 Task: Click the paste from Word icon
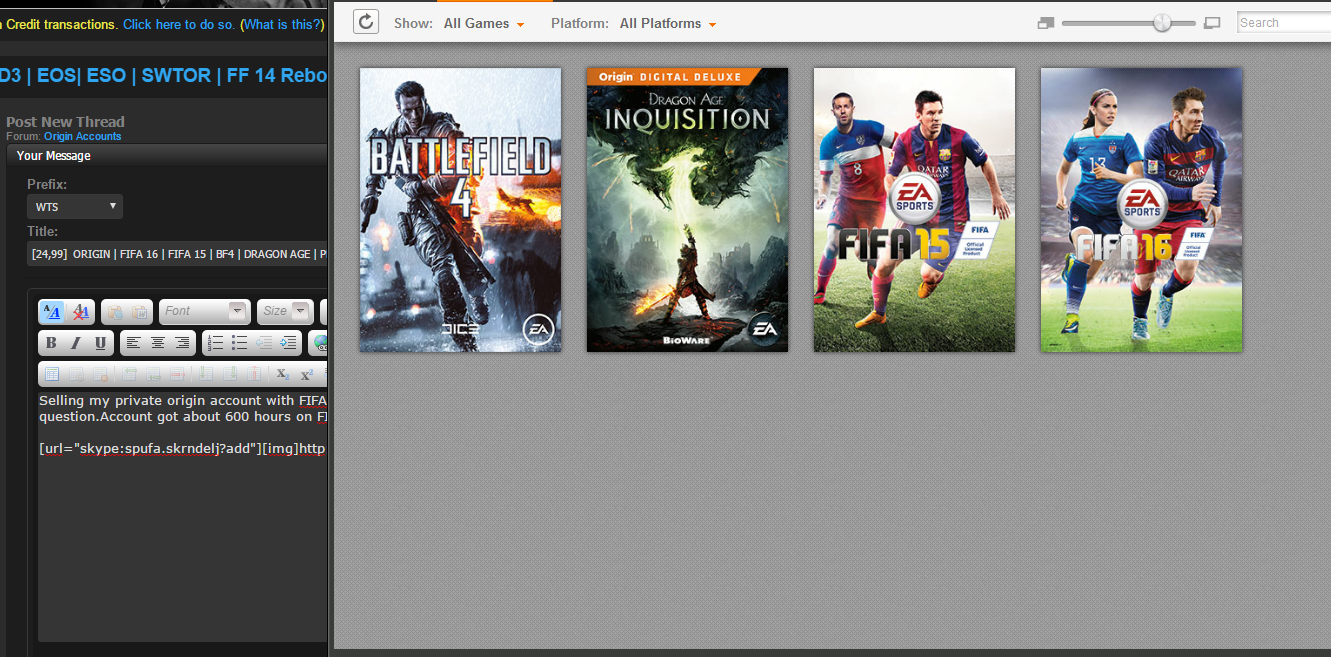(140, 312)
